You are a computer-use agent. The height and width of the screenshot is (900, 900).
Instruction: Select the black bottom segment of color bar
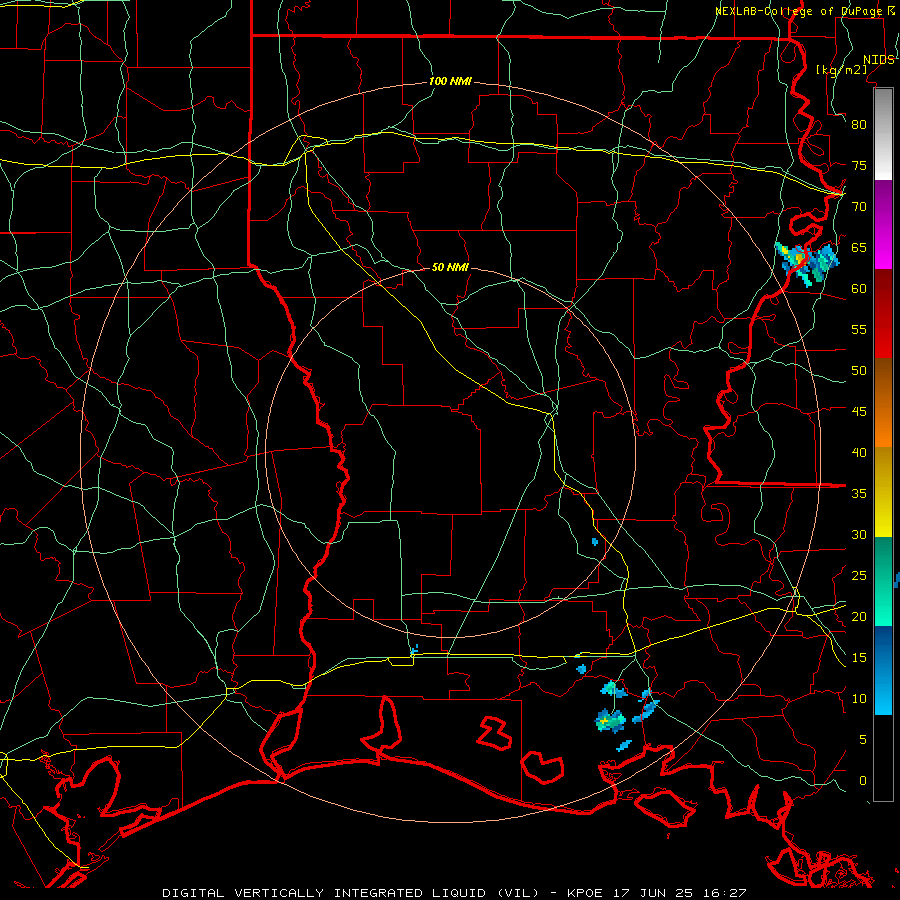(883, 758)
